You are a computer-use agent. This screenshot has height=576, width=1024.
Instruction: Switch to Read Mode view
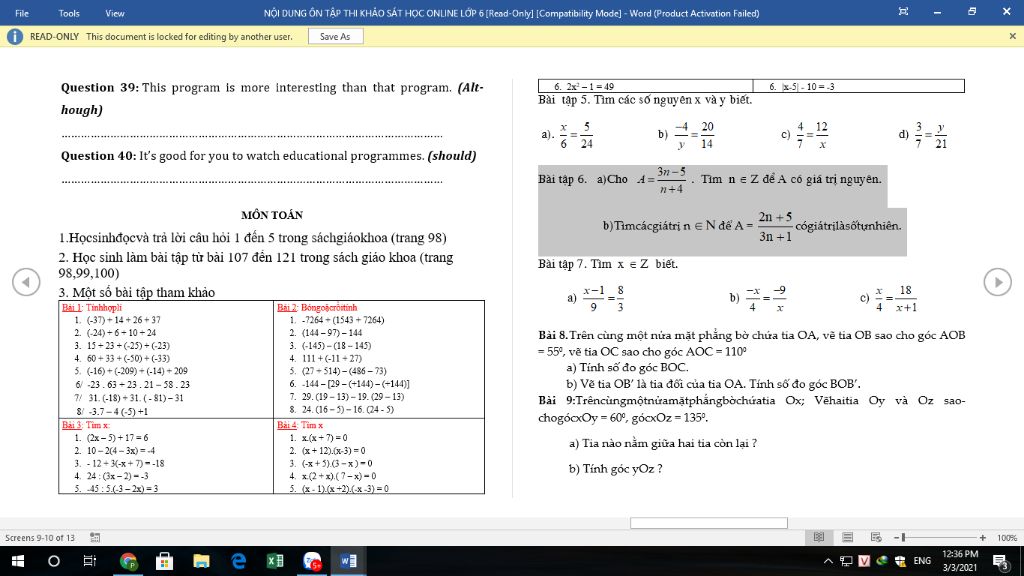[818, 537]
